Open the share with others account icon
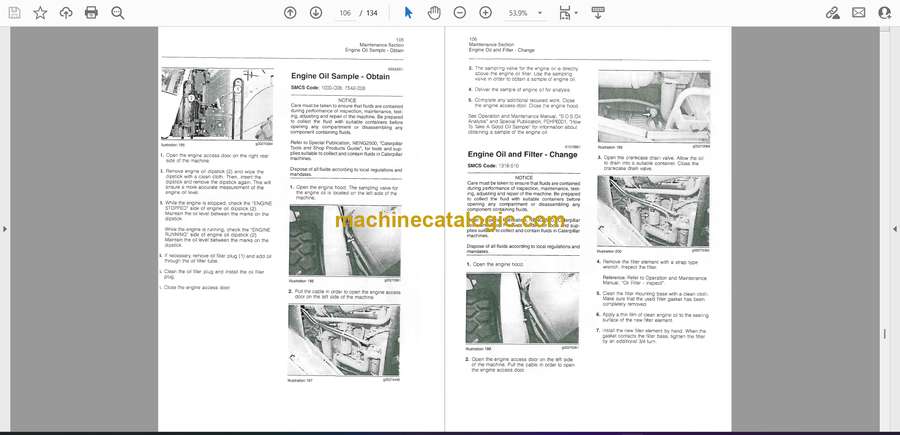Image resolution: width=900 pixels, height=435 pixels. pos(885,13)
